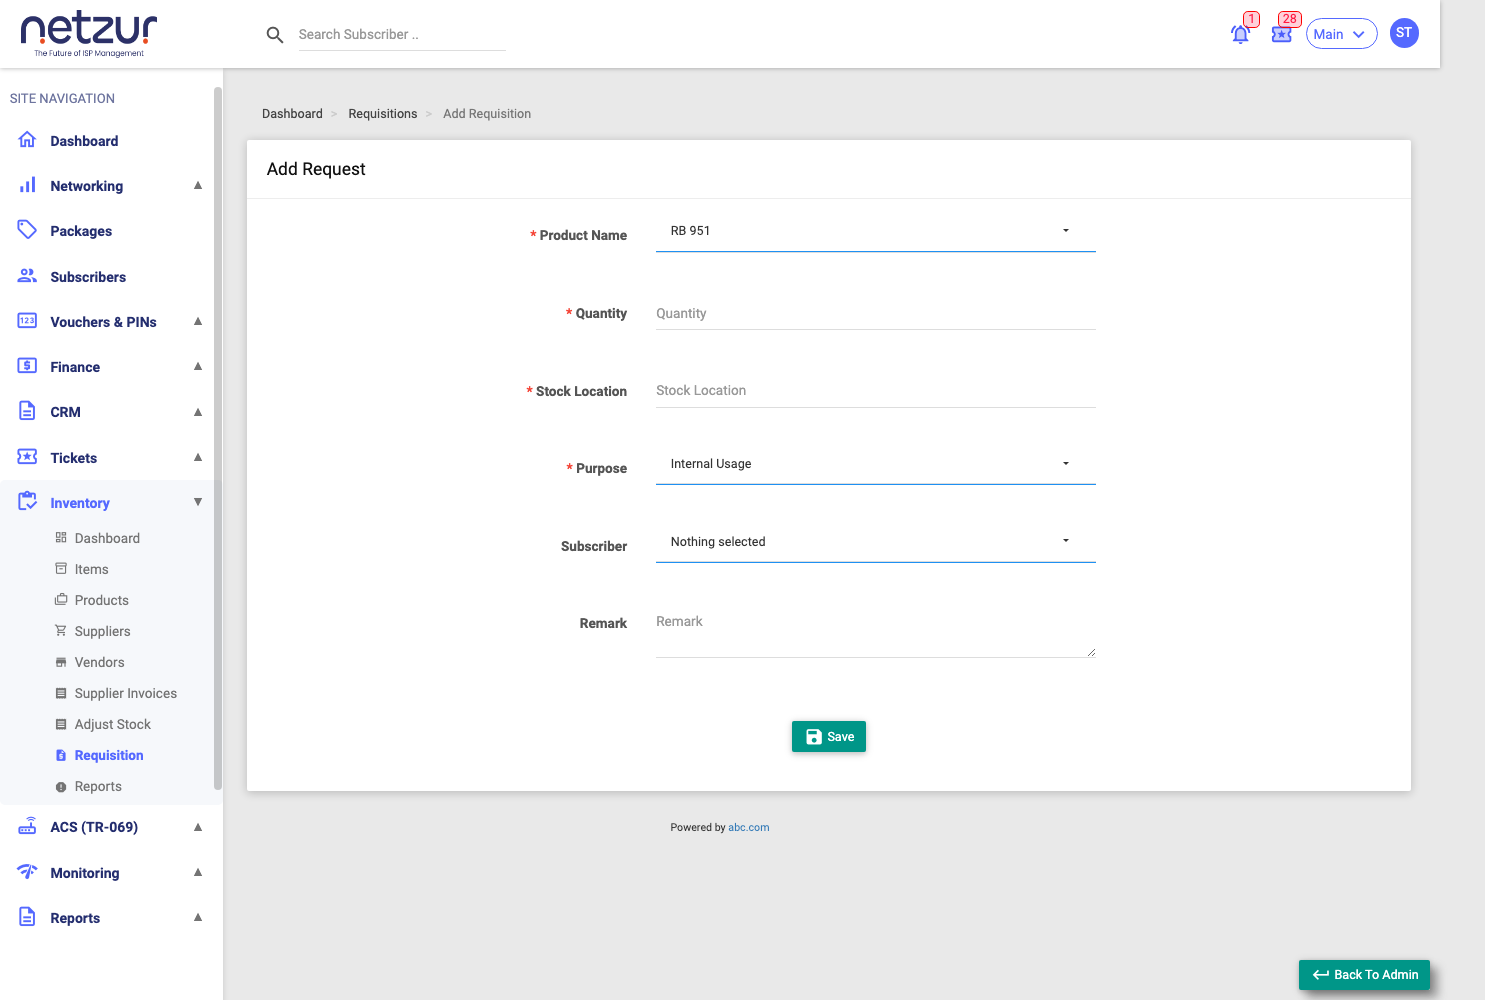Open Reports under the Inventory submenu
1485x1000 pixels.
click(98, 786)
